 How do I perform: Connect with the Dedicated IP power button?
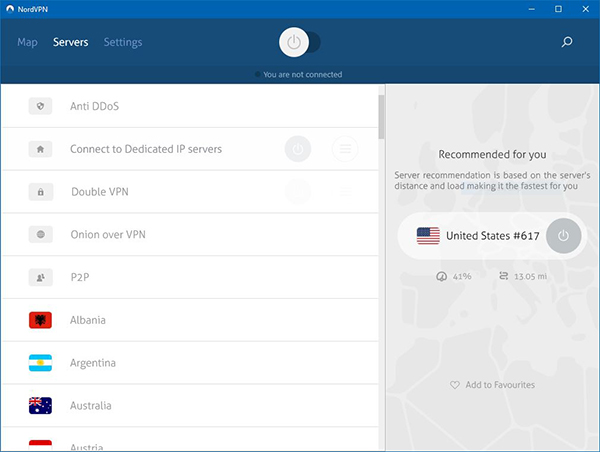(298, 149)
